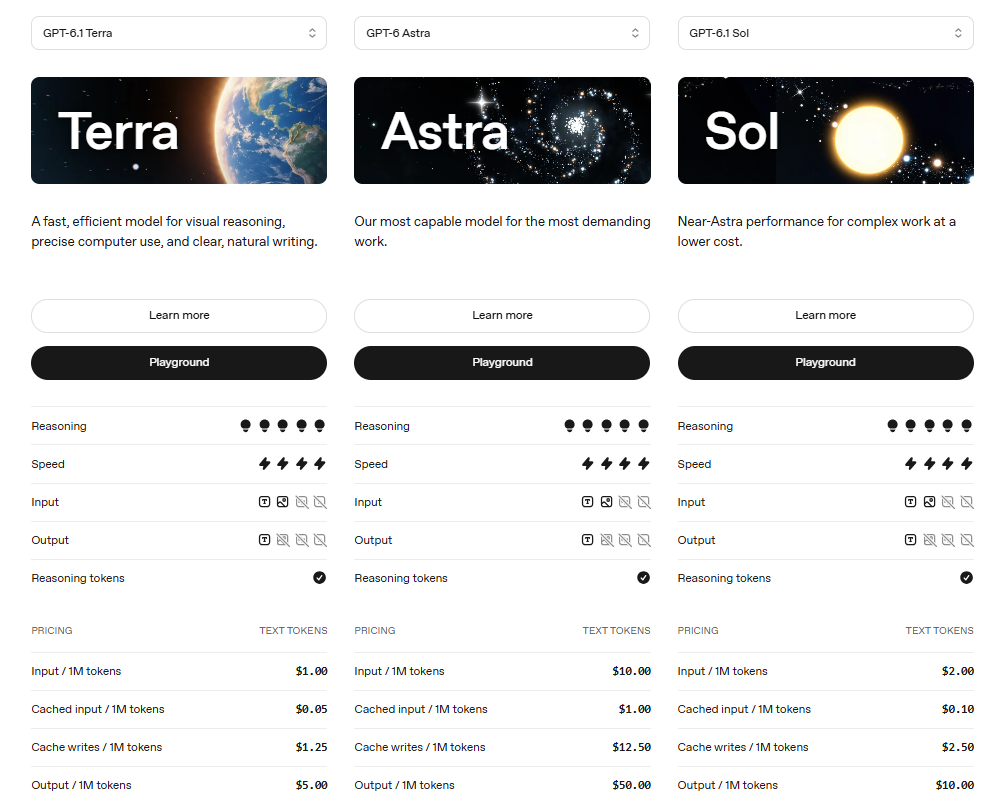Click the first speed bolt in Sol's row
Image resolution: width=999 pixels, height=812 pixels.
point(910,463)
